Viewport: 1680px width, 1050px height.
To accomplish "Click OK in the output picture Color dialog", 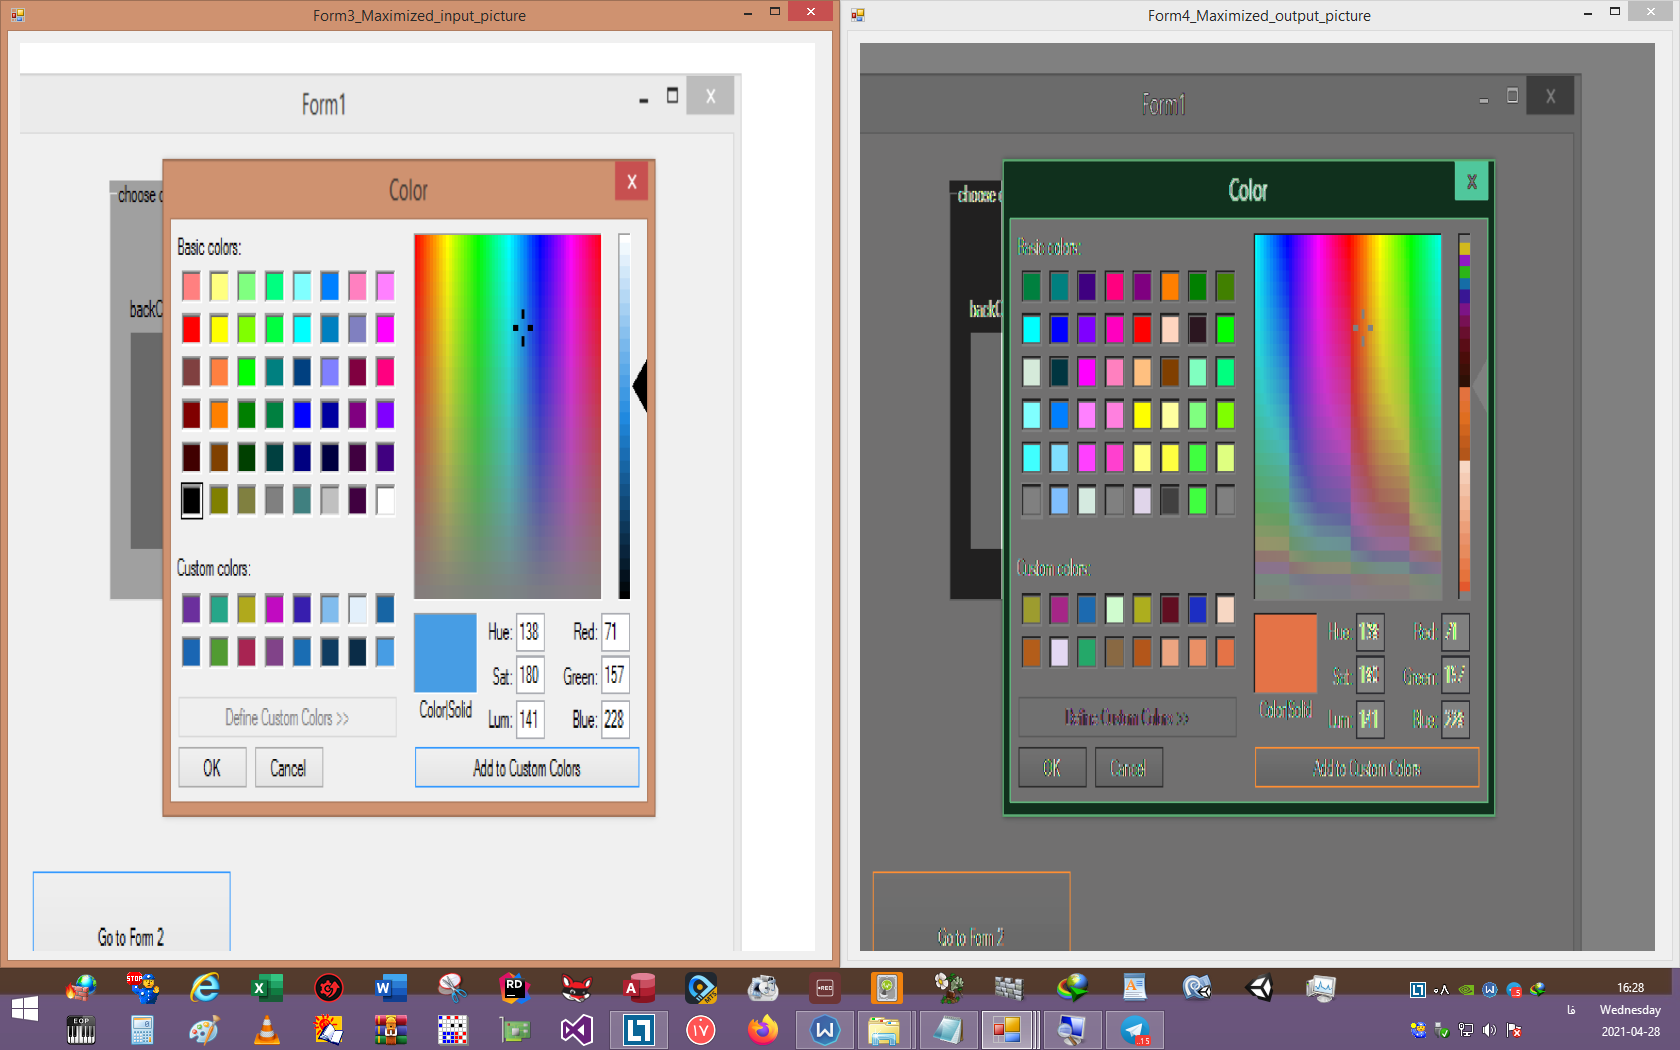I will pos(1052,768).
